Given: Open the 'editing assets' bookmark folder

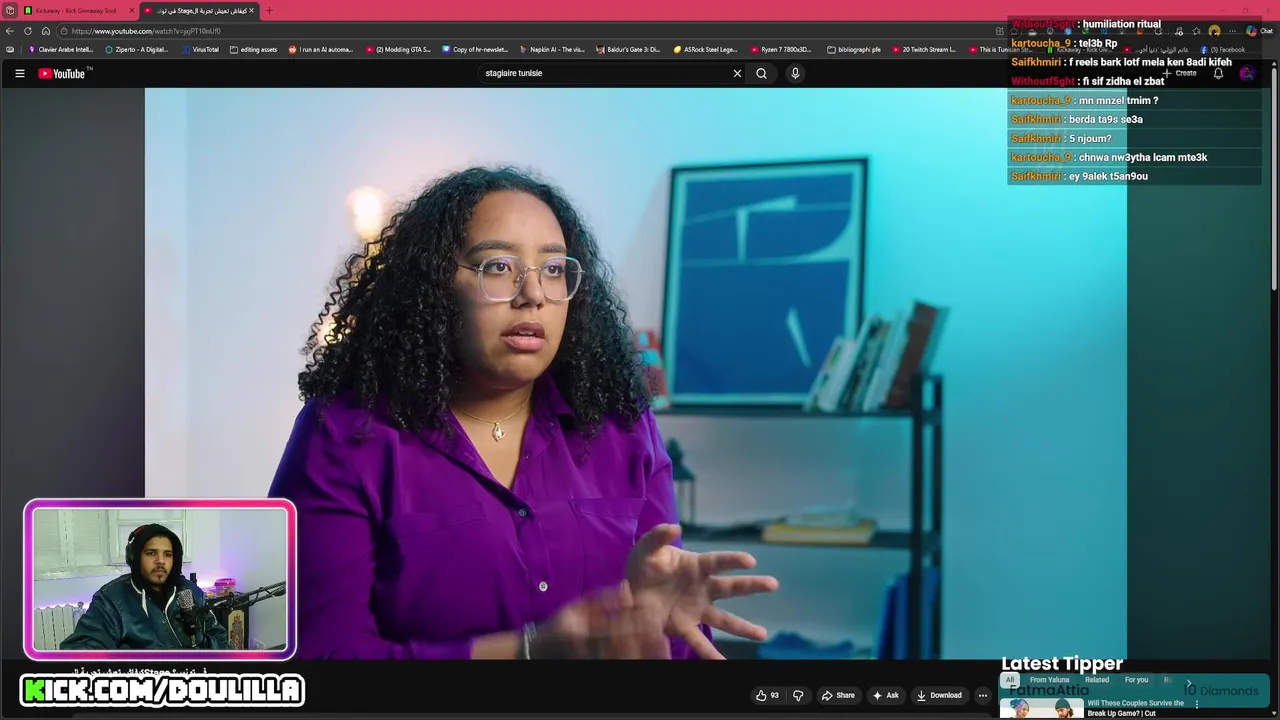Looking at the screenshot, I should (x=254, y=49).
